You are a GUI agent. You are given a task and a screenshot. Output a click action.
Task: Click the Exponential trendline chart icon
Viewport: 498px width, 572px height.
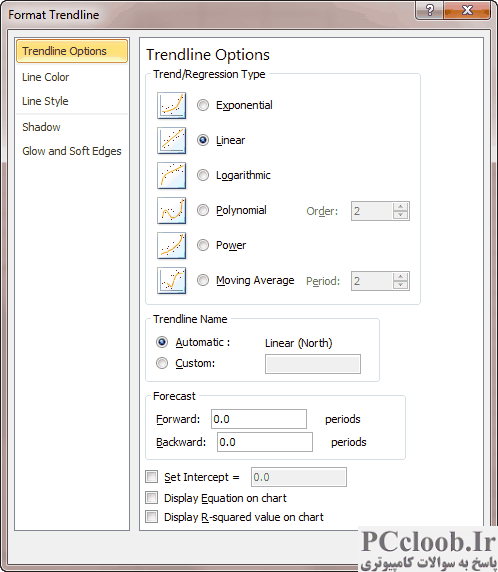point(171,106)
